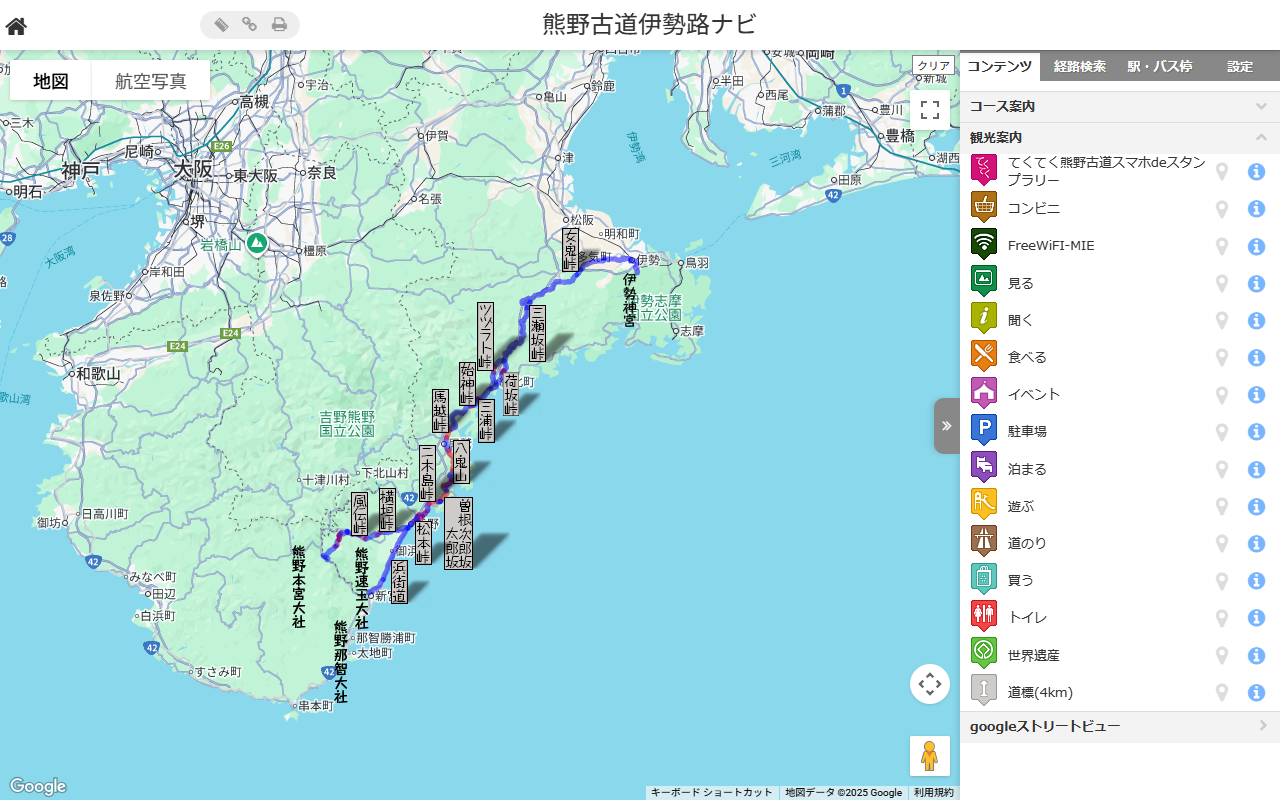Click the 曽根次郎坂太郎坂 label
The height and width of the screenshot is (800, 1280).
click(458, 534)
